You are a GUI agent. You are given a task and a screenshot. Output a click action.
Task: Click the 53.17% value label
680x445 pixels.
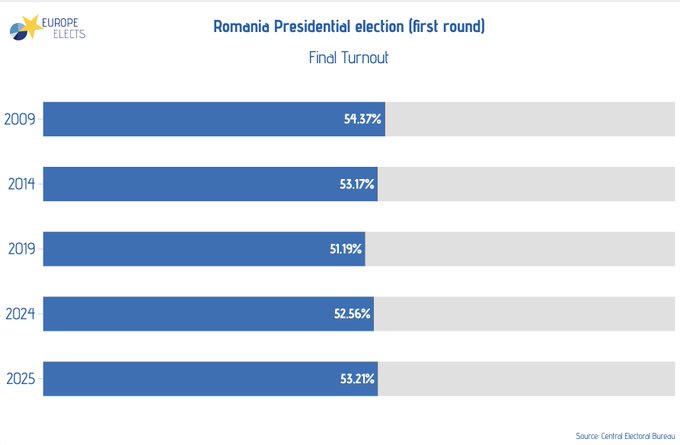tap(355, 184)
